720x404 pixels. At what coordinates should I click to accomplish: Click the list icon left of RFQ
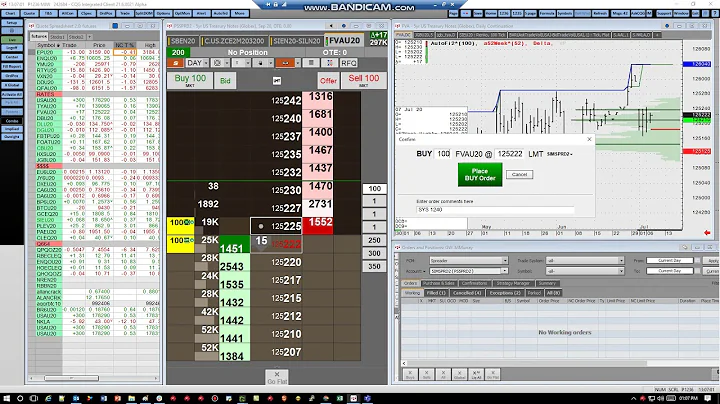[x=311, y=63]
